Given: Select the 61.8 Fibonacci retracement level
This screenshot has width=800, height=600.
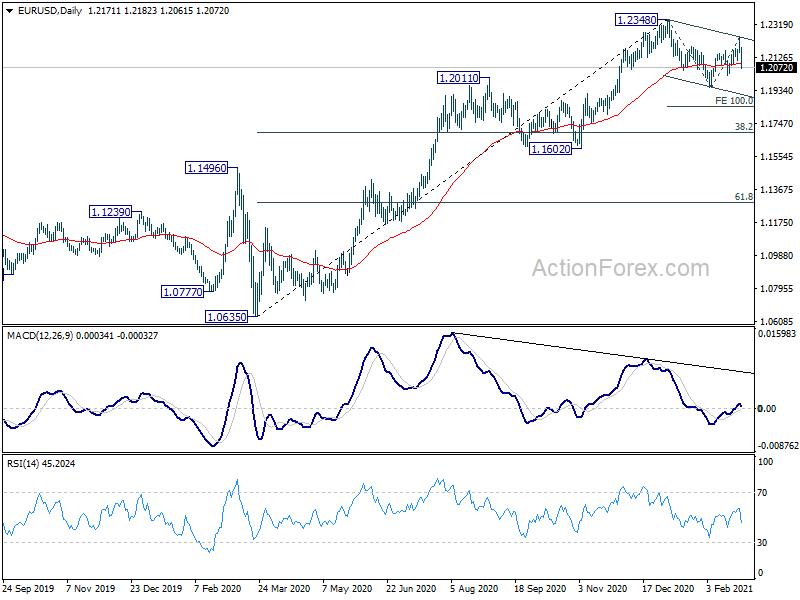Looking at the screenshot, I should coord(743,196).
